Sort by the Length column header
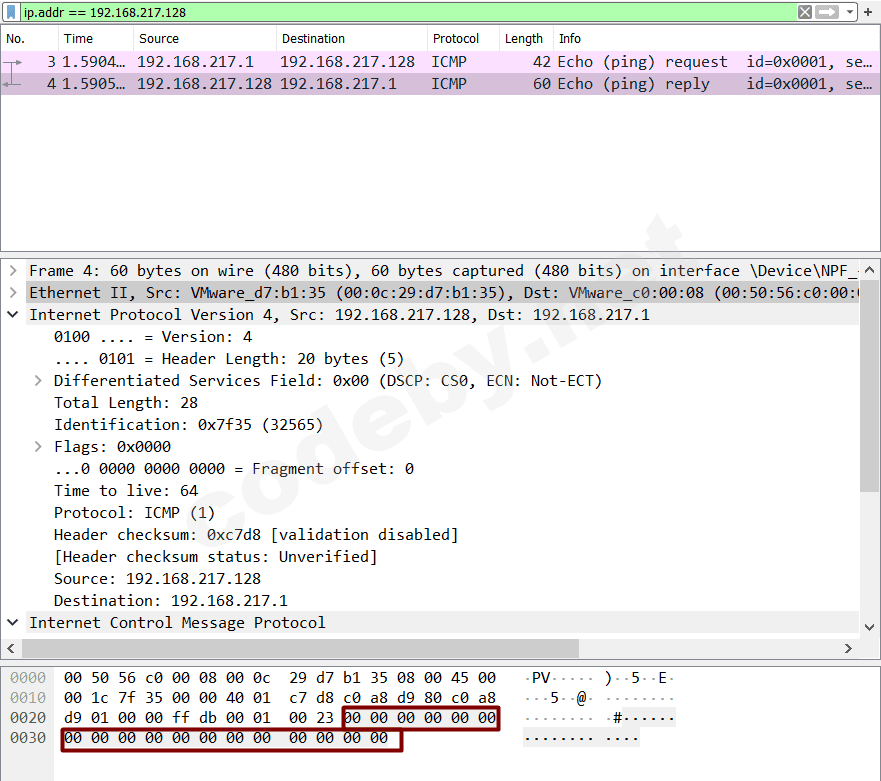 (526, 39)
